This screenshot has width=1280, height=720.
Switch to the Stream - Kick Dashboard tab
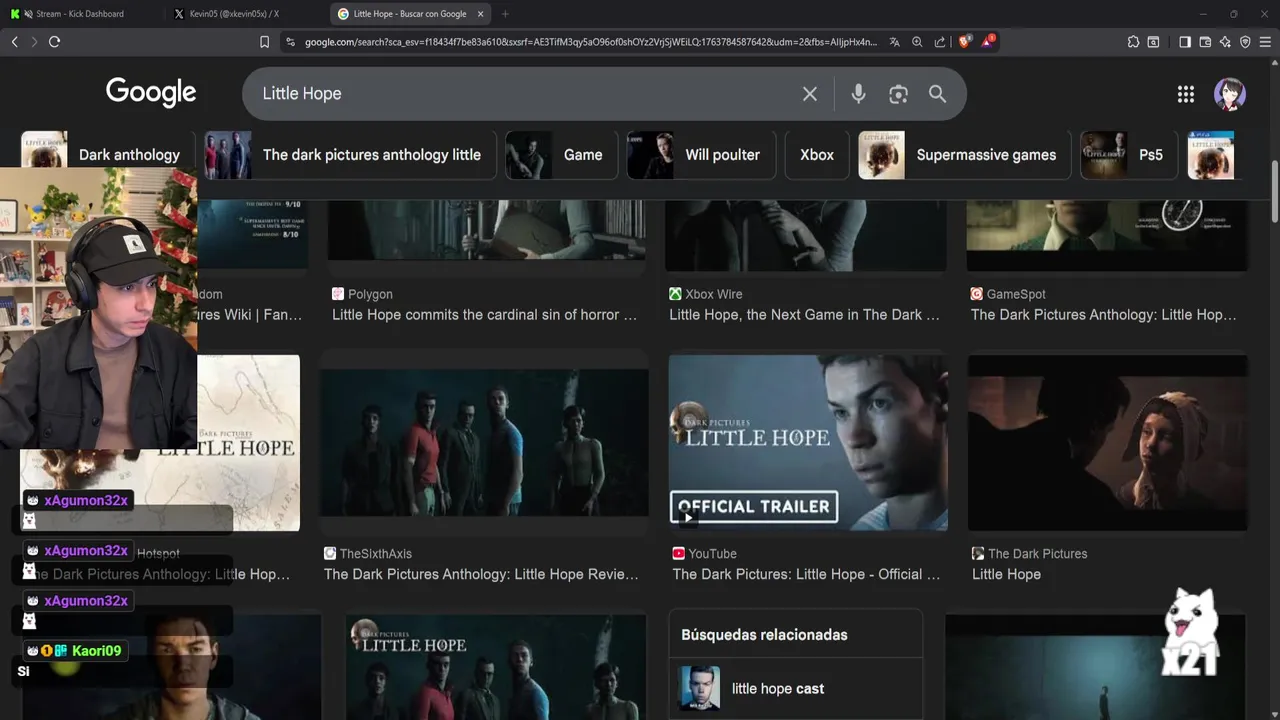coord(80,14)
